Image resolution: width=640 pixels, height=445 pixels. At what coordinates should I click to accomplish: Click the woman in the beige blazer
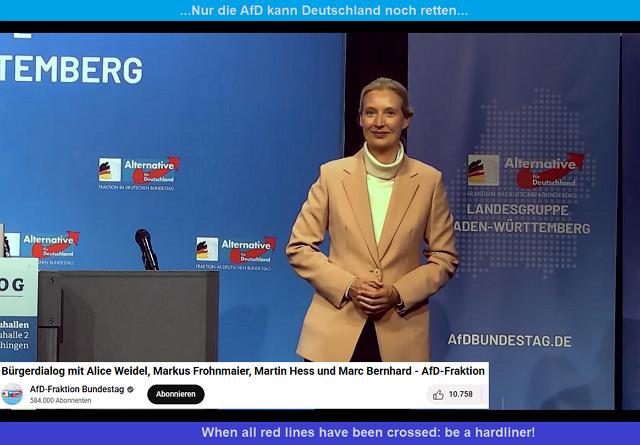371,240
